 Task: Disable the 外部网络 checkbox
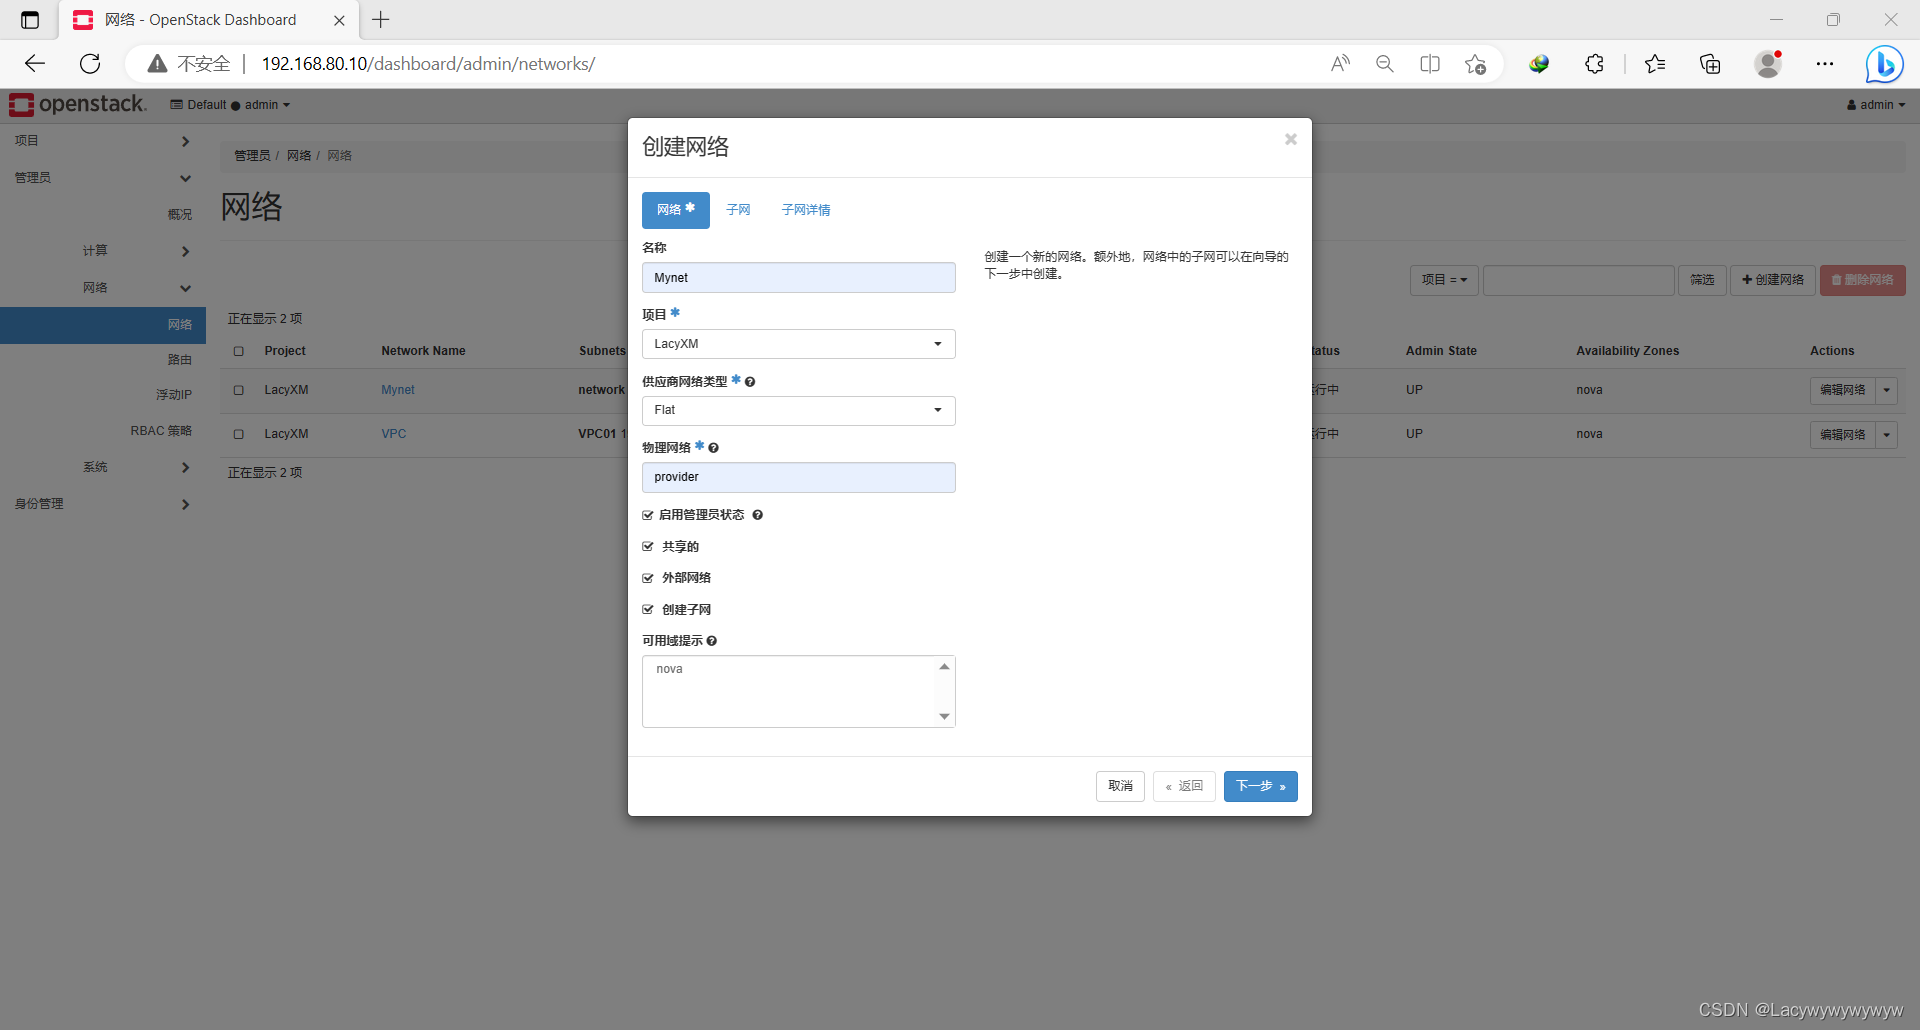tap(648, 577)
